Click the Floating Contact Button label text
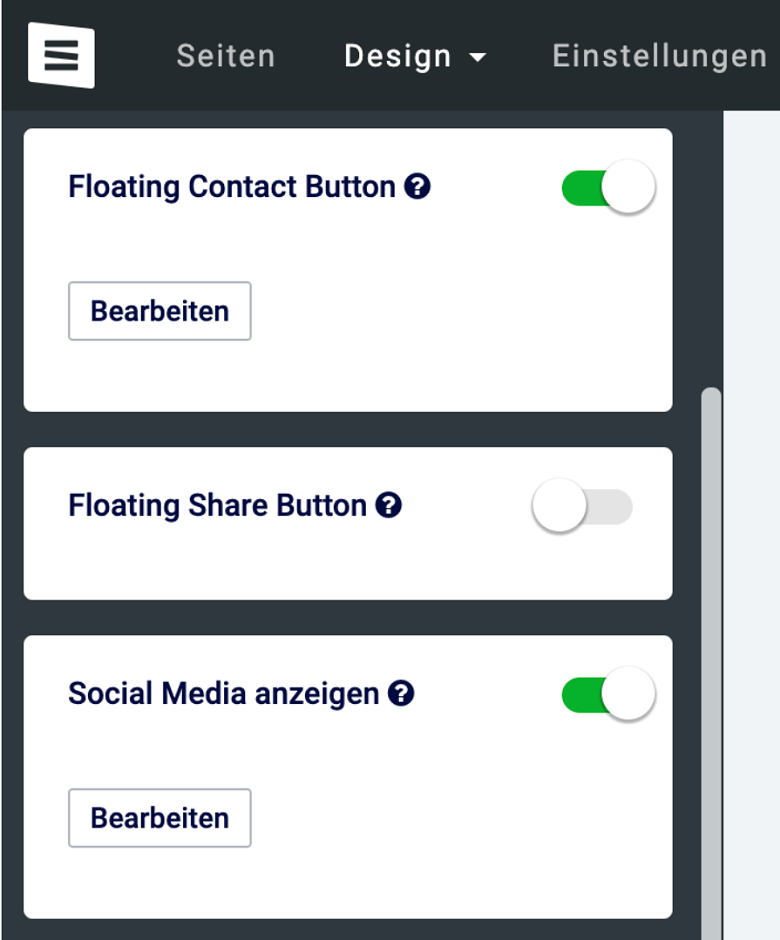Image resolution: width=780 pixels, height=940 pixels. [232, 186]
